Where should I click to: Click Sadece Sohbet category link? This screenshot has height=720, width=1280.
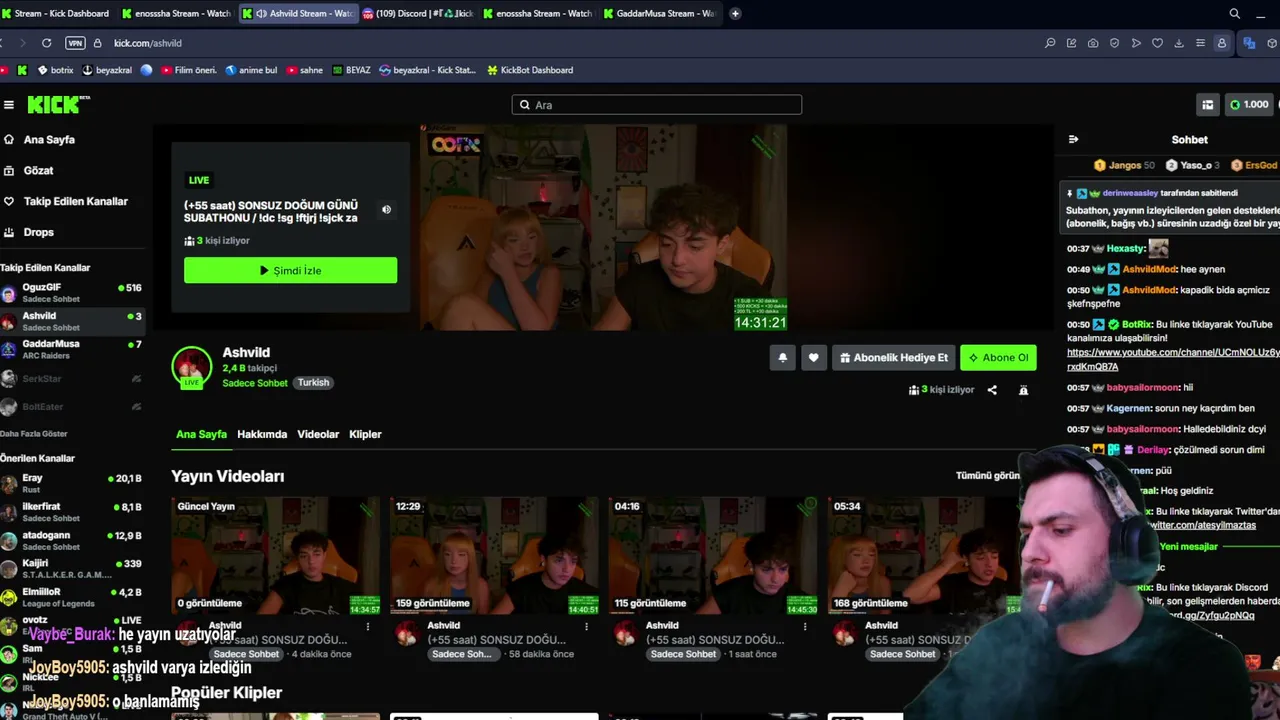[255, 383]
